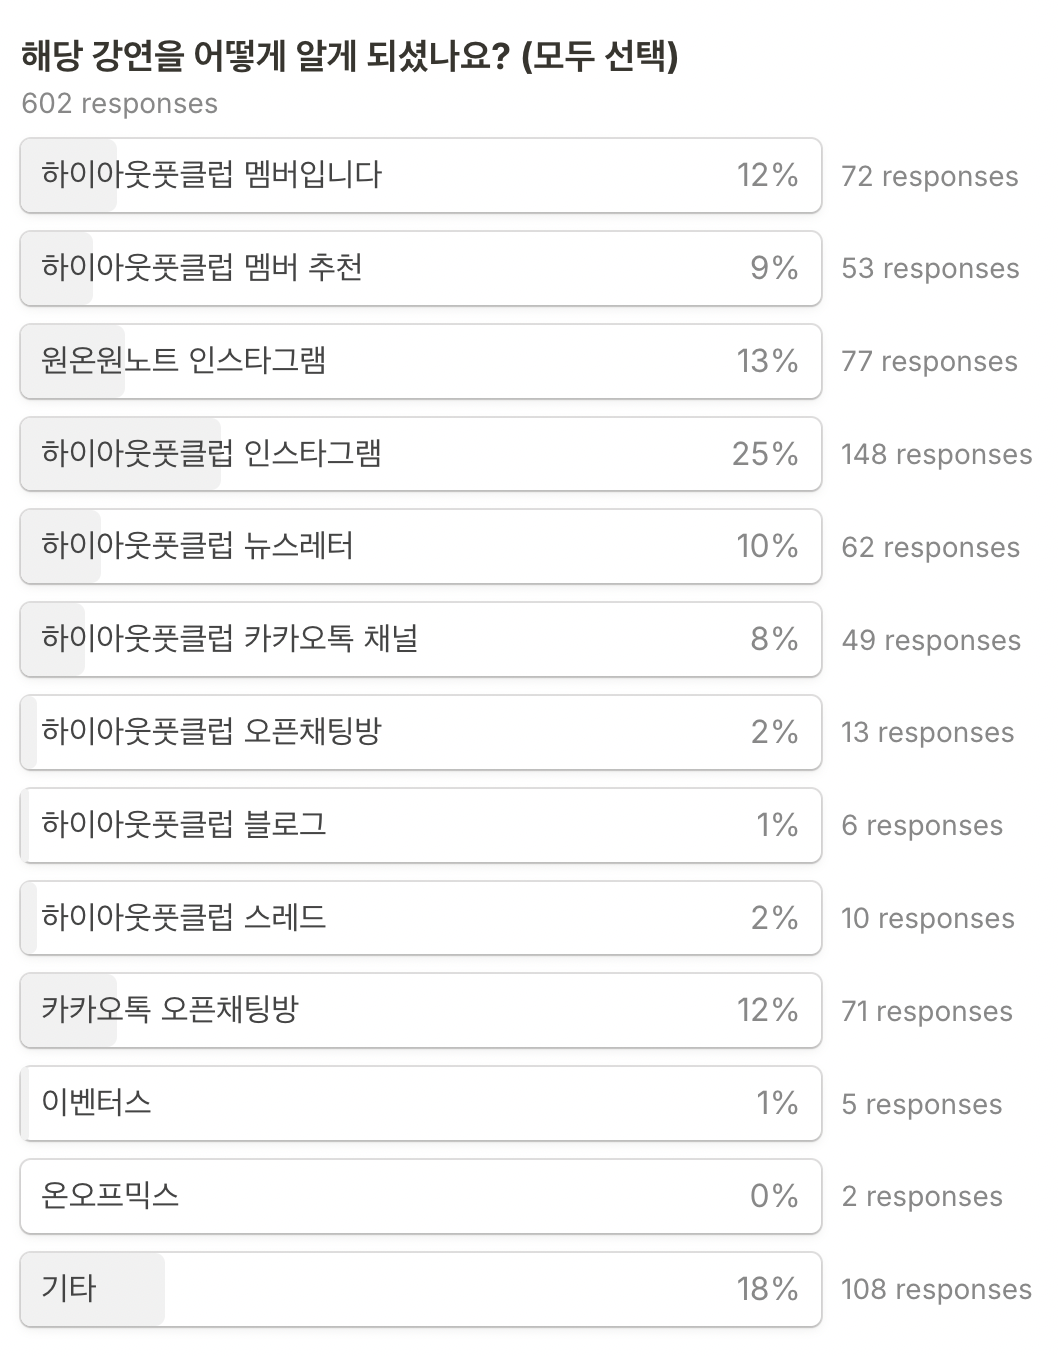
Task: Select the 하이아웃풋클럽 스레드 bar
Action: [420, 918]
